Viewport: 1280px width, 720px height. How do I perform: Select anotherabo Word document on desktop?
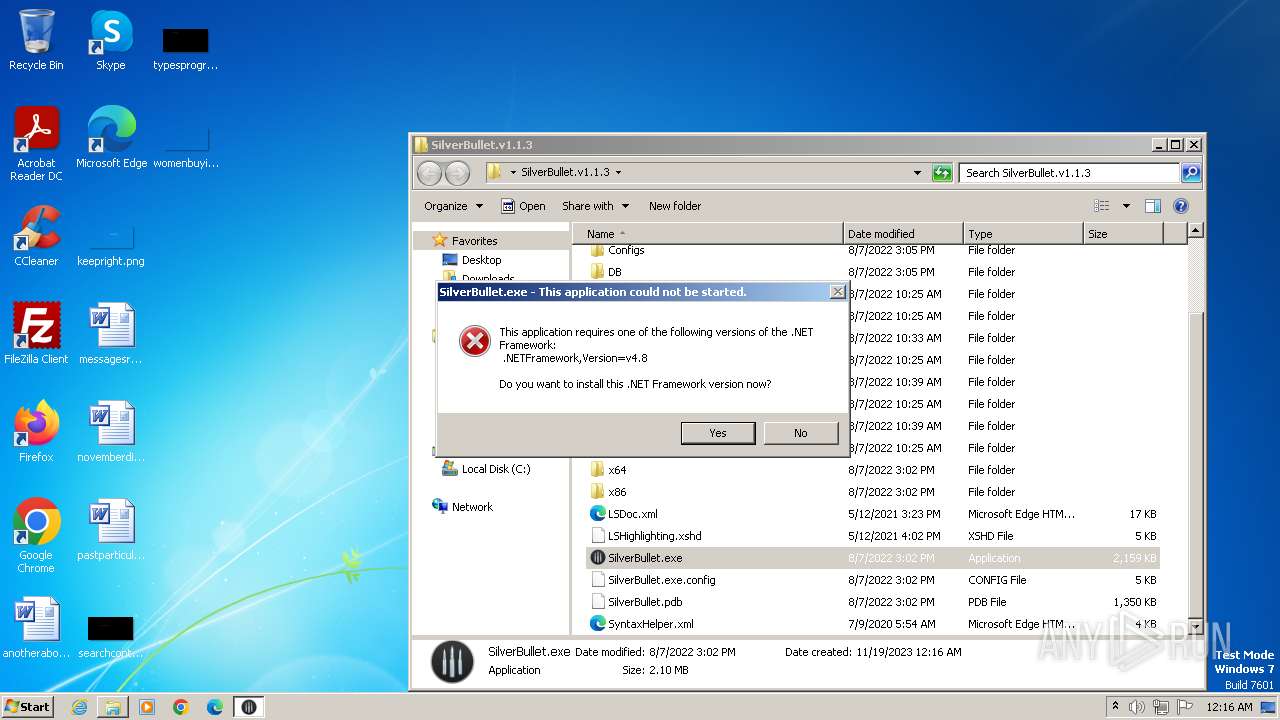[36, 628]
